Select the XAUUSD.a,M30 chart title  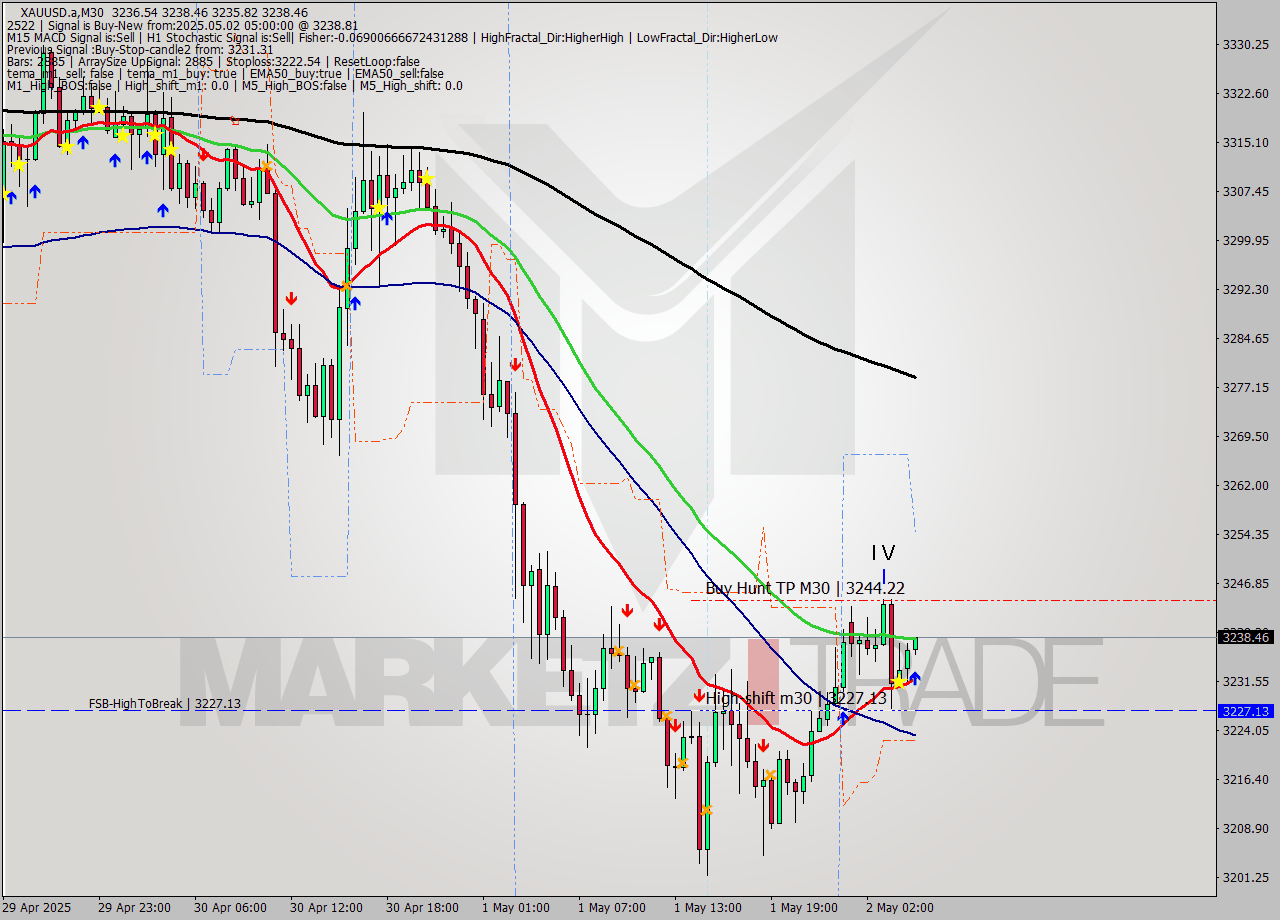58,11
